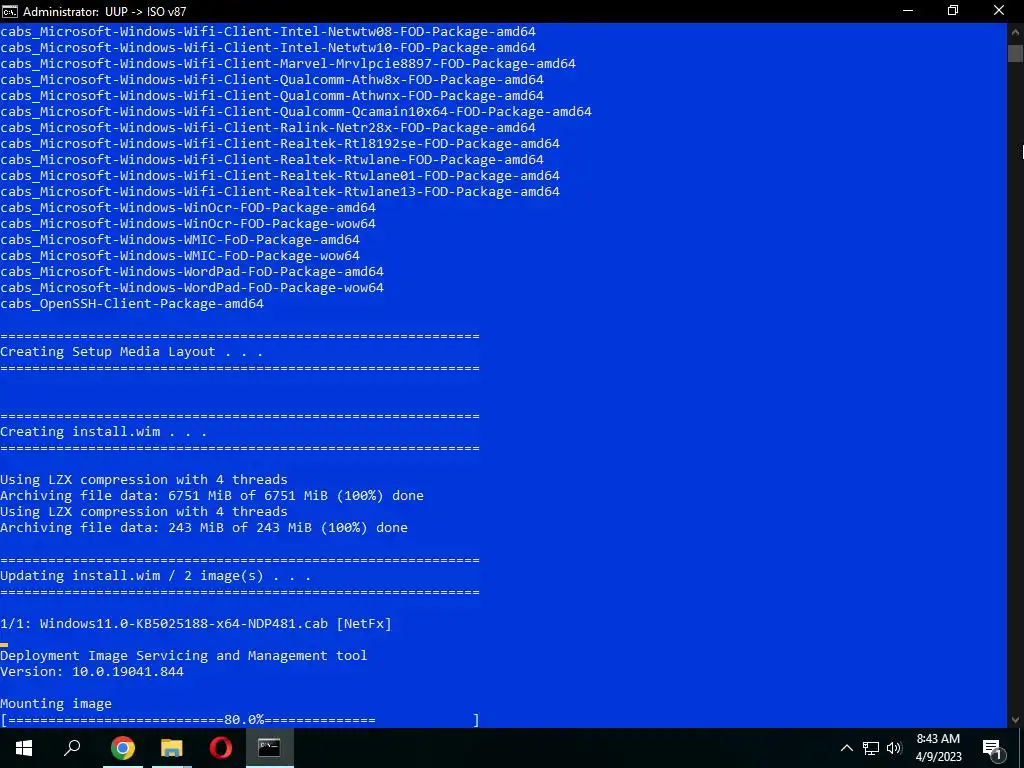Open the network status tray icon

tap(871, 748)
